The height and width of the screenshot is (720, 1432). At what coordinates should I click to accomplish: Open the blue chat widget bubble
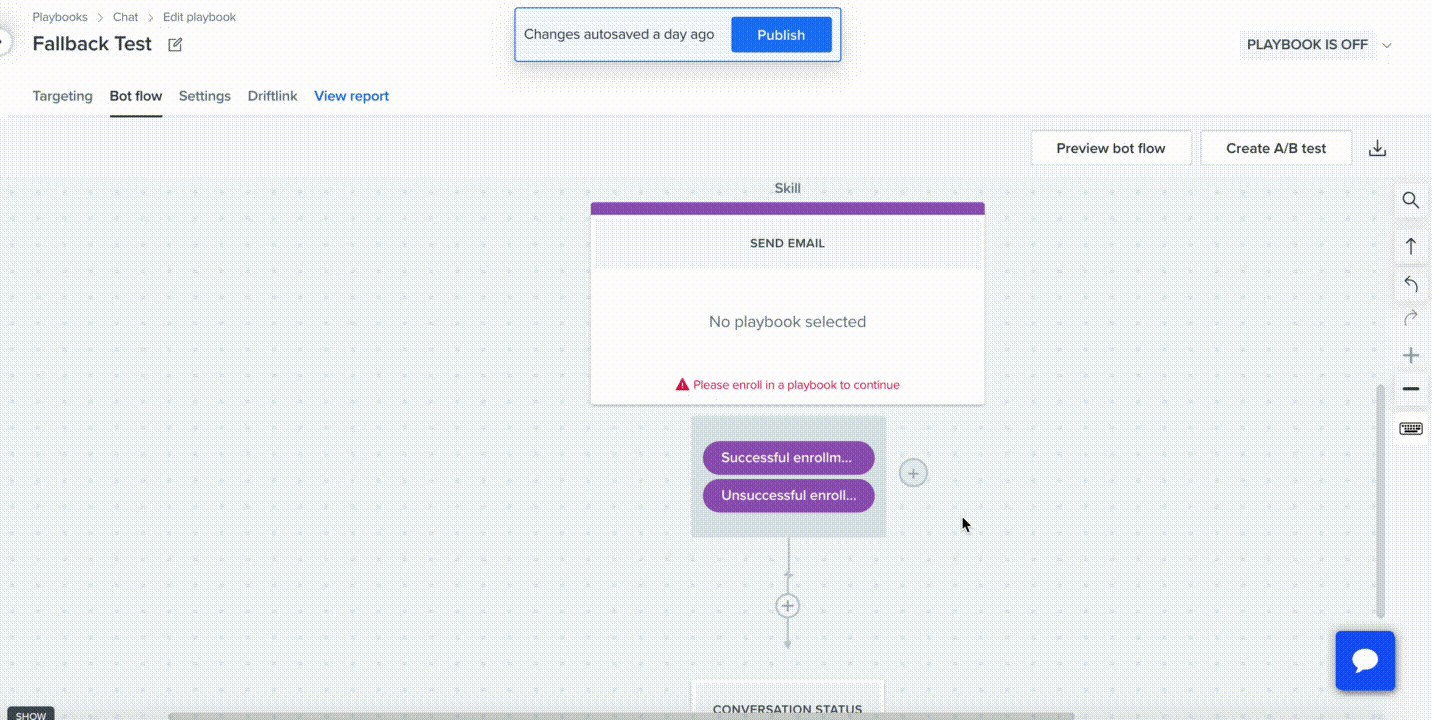tap(1365, 660)
